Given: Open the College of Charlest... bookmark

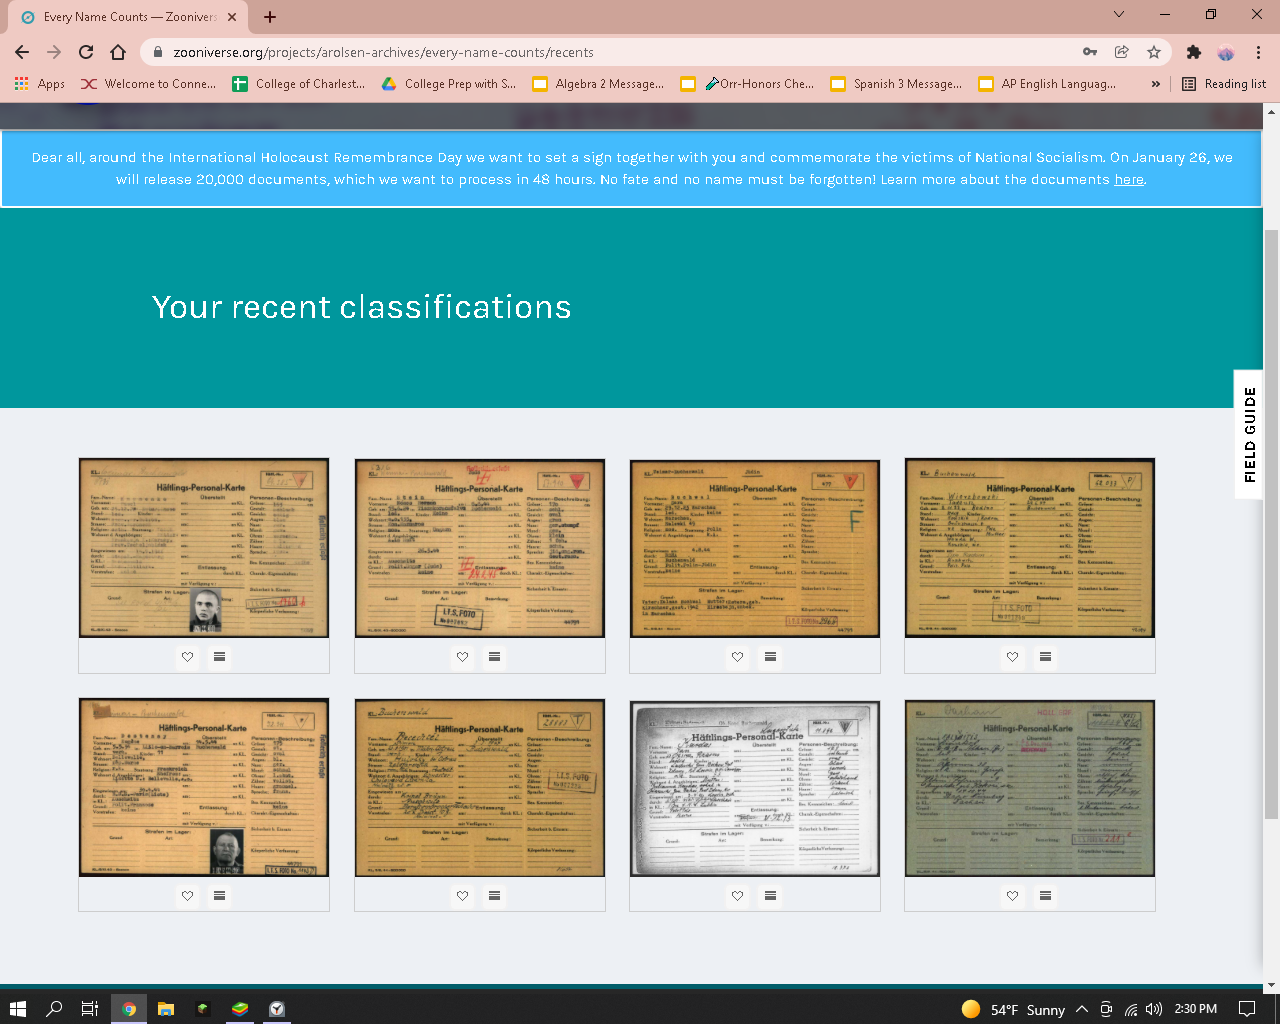Looking at the screenshot, I should (299, 84).
